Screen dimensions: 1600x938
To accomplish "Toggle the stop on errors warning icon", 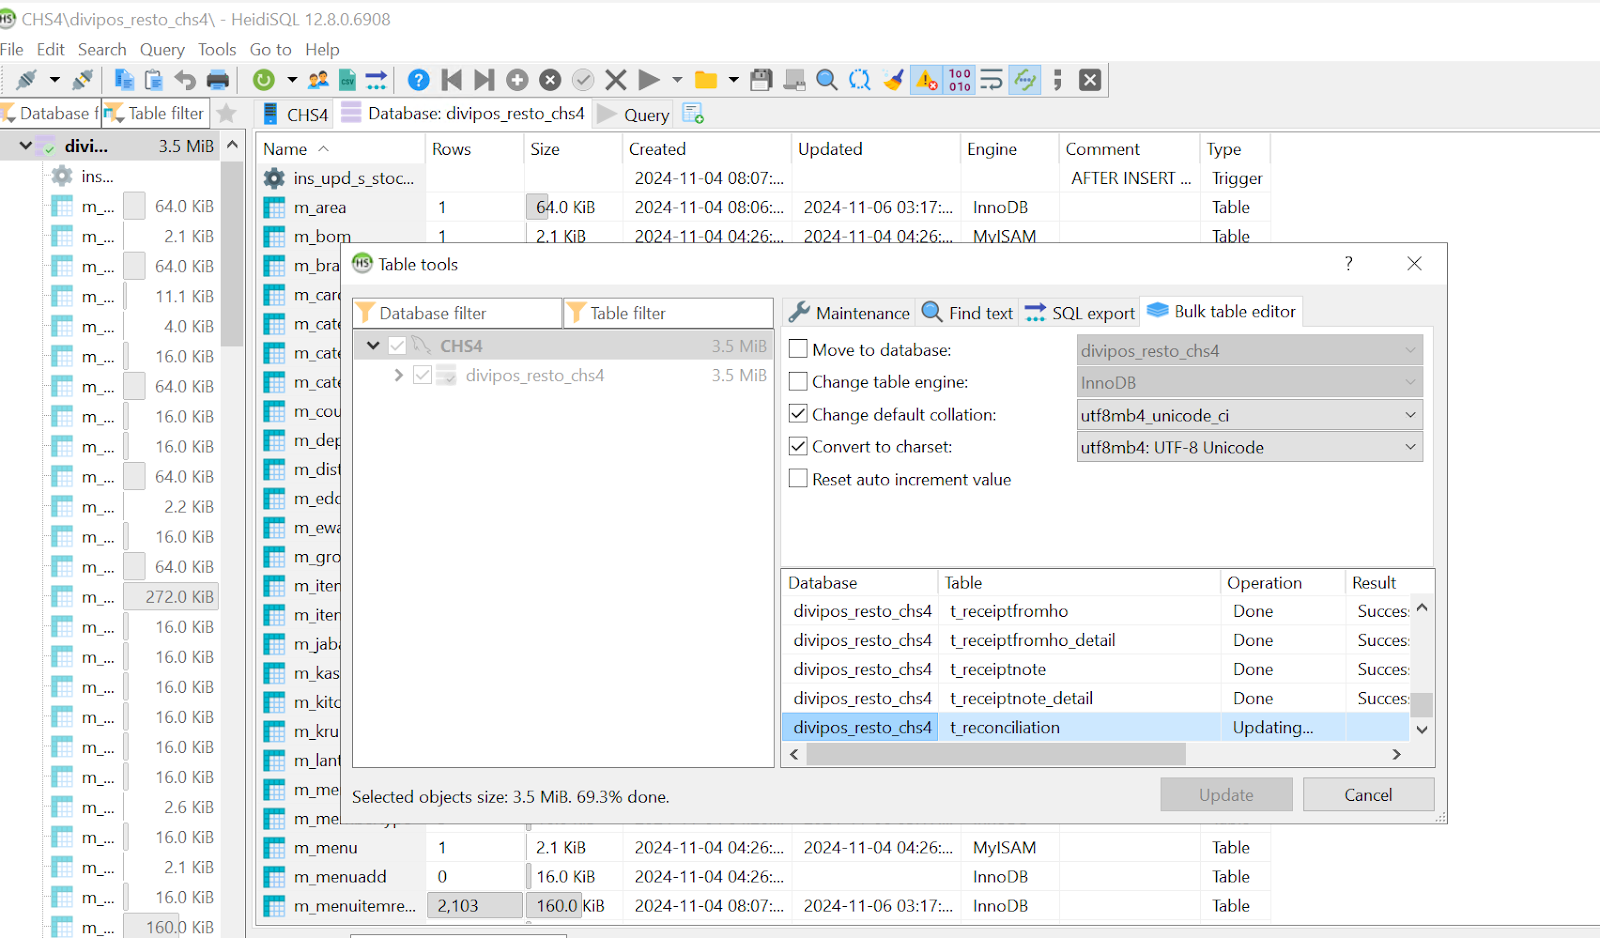I will point(927,80).
